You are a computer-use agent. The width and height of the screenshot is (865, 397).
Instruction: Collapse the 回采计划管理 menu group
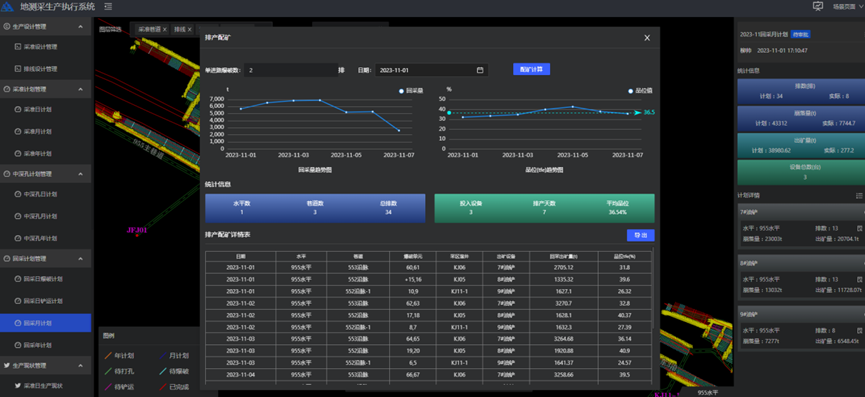pyautogui.click(x=81, y=259)
